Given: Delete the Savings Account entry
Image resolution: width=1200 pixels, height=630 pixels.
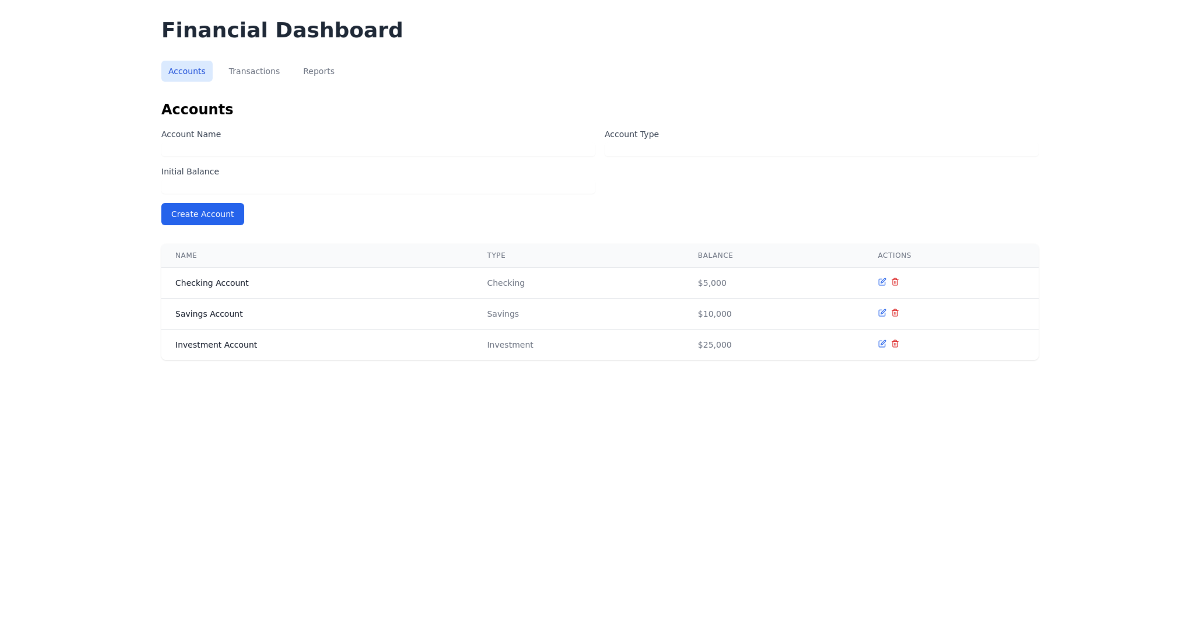Looking at the screenshot, I should [895, 313].
